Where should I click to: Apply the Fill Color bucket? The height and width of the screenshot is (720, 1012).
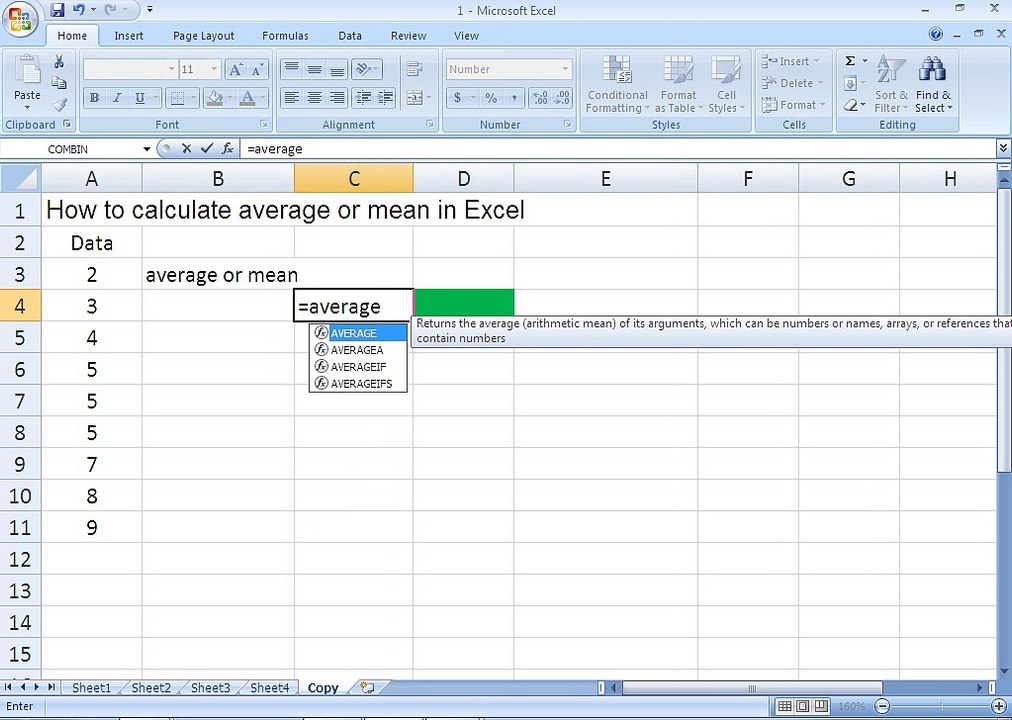(214, 98)
